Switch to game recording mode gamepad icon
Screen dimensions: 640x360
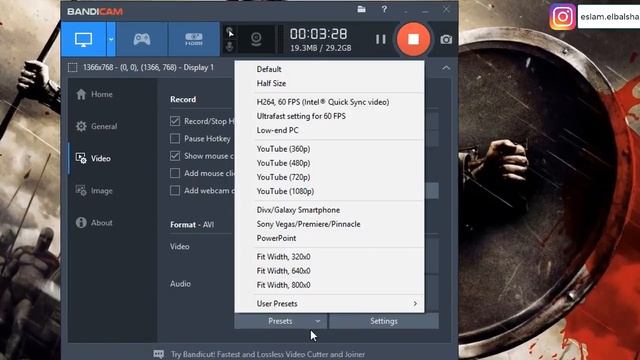[142, 40]
